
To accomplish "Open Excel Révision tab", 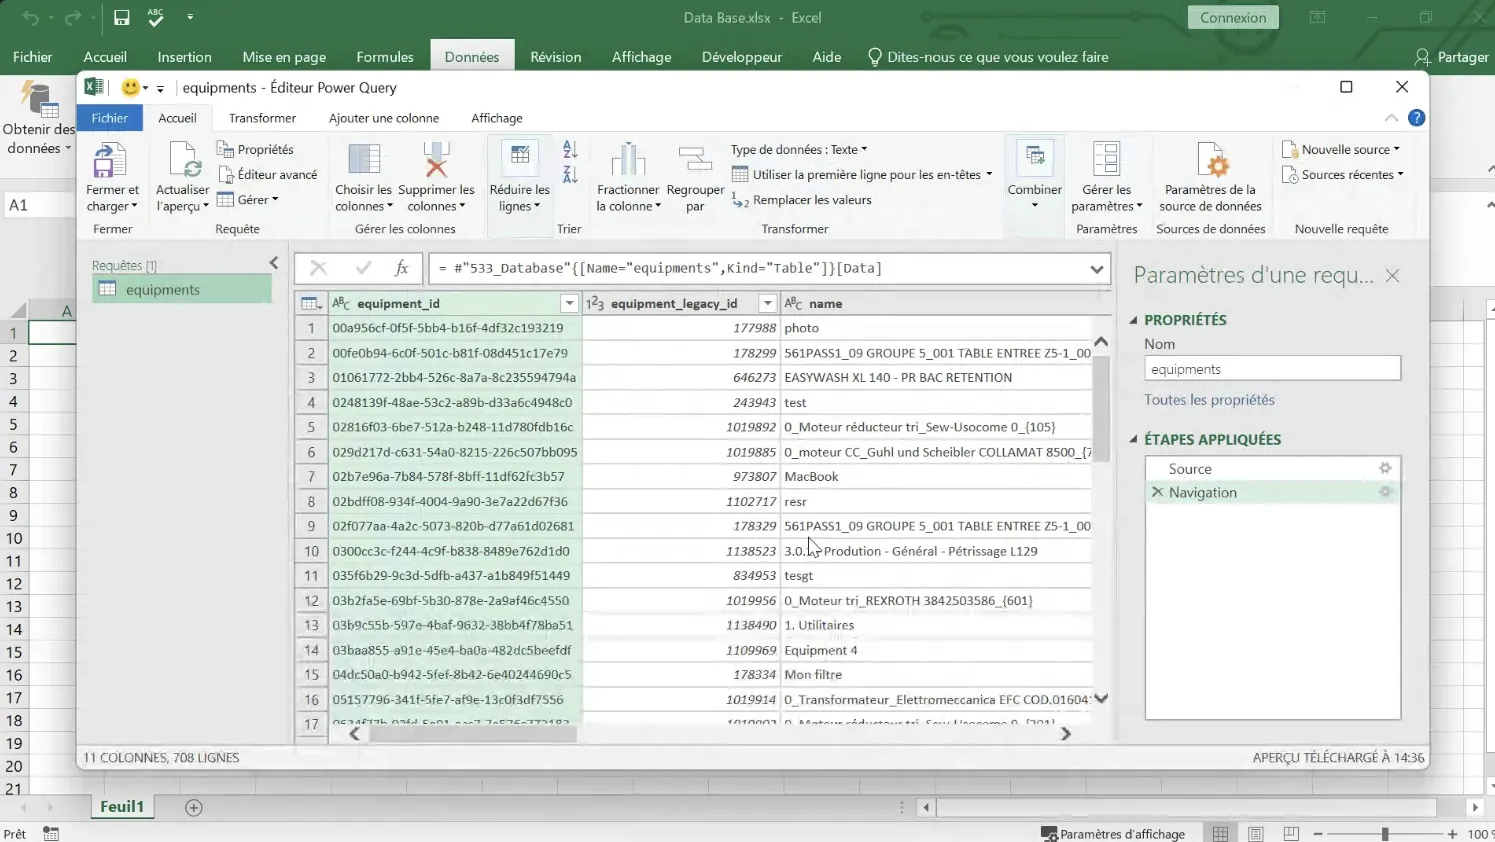I will coord(556,57).
